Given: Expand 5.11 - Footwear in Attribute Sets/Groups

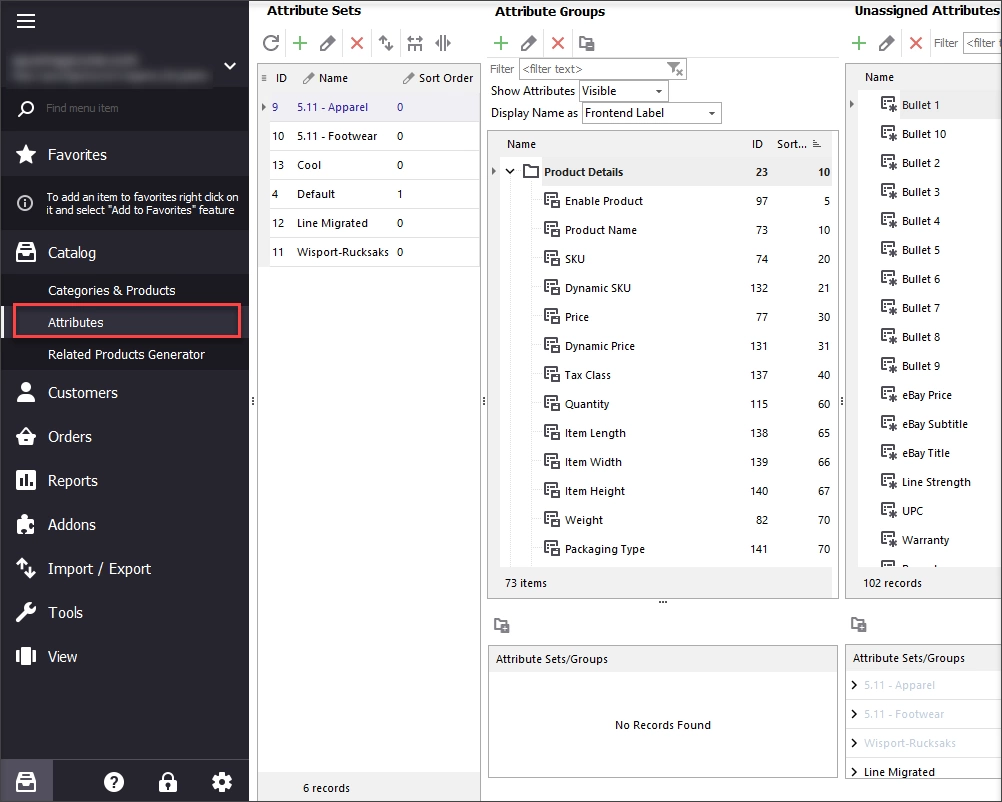Looking at the screenshot, I should point(854,714).
